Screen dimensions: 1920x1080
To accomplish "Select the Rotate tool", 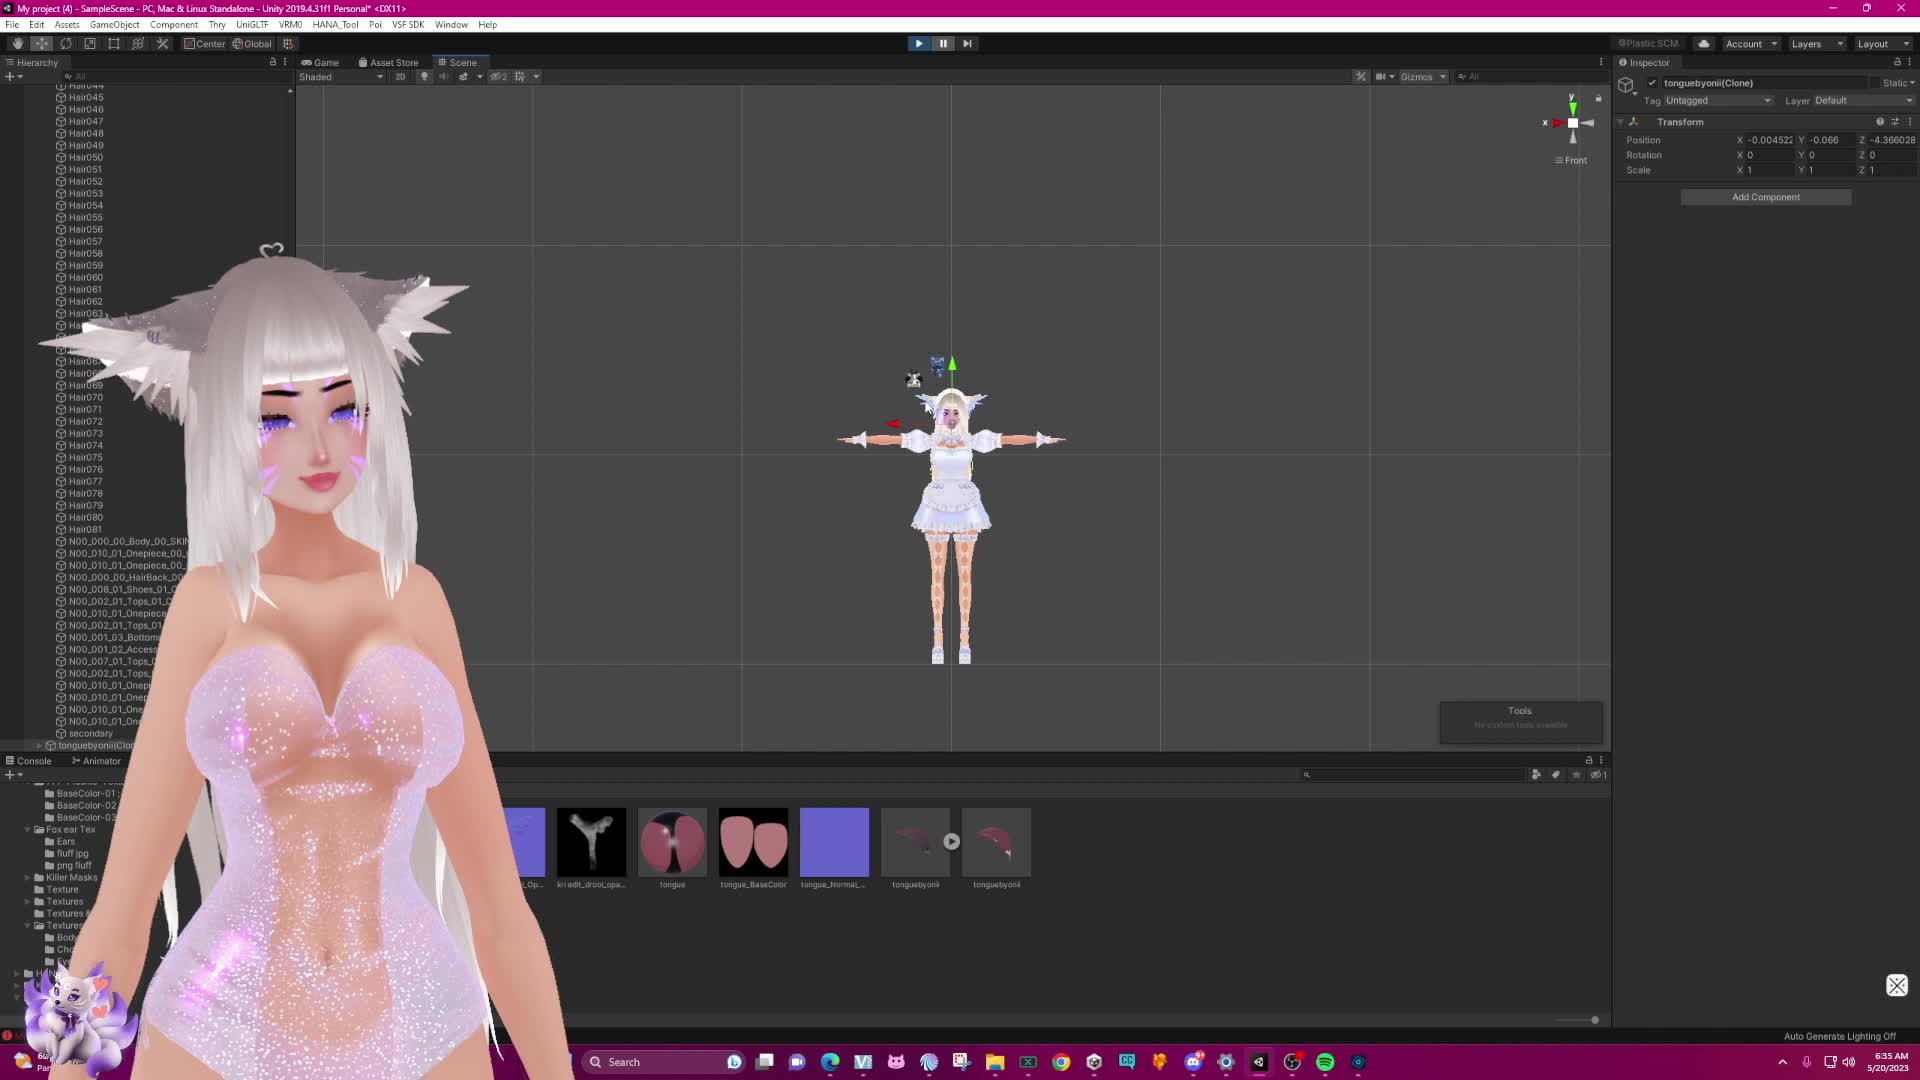I will click(66, 44).
